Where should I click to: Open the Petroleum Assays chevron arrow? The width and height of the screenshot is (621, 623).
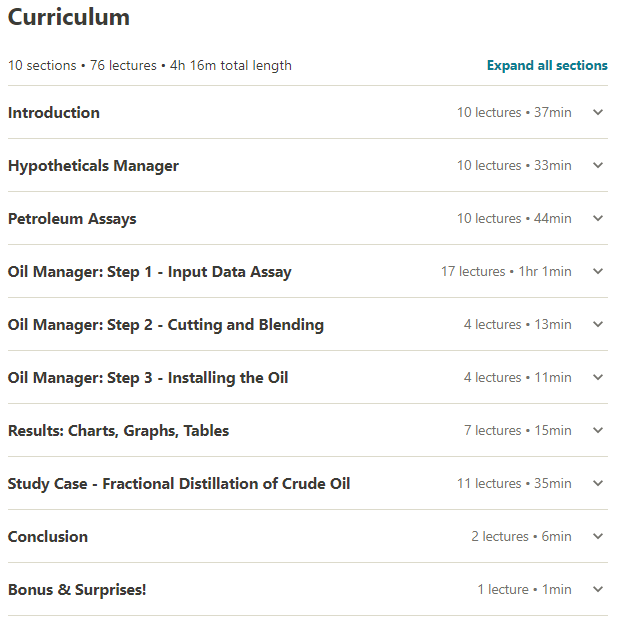point(598,218)
